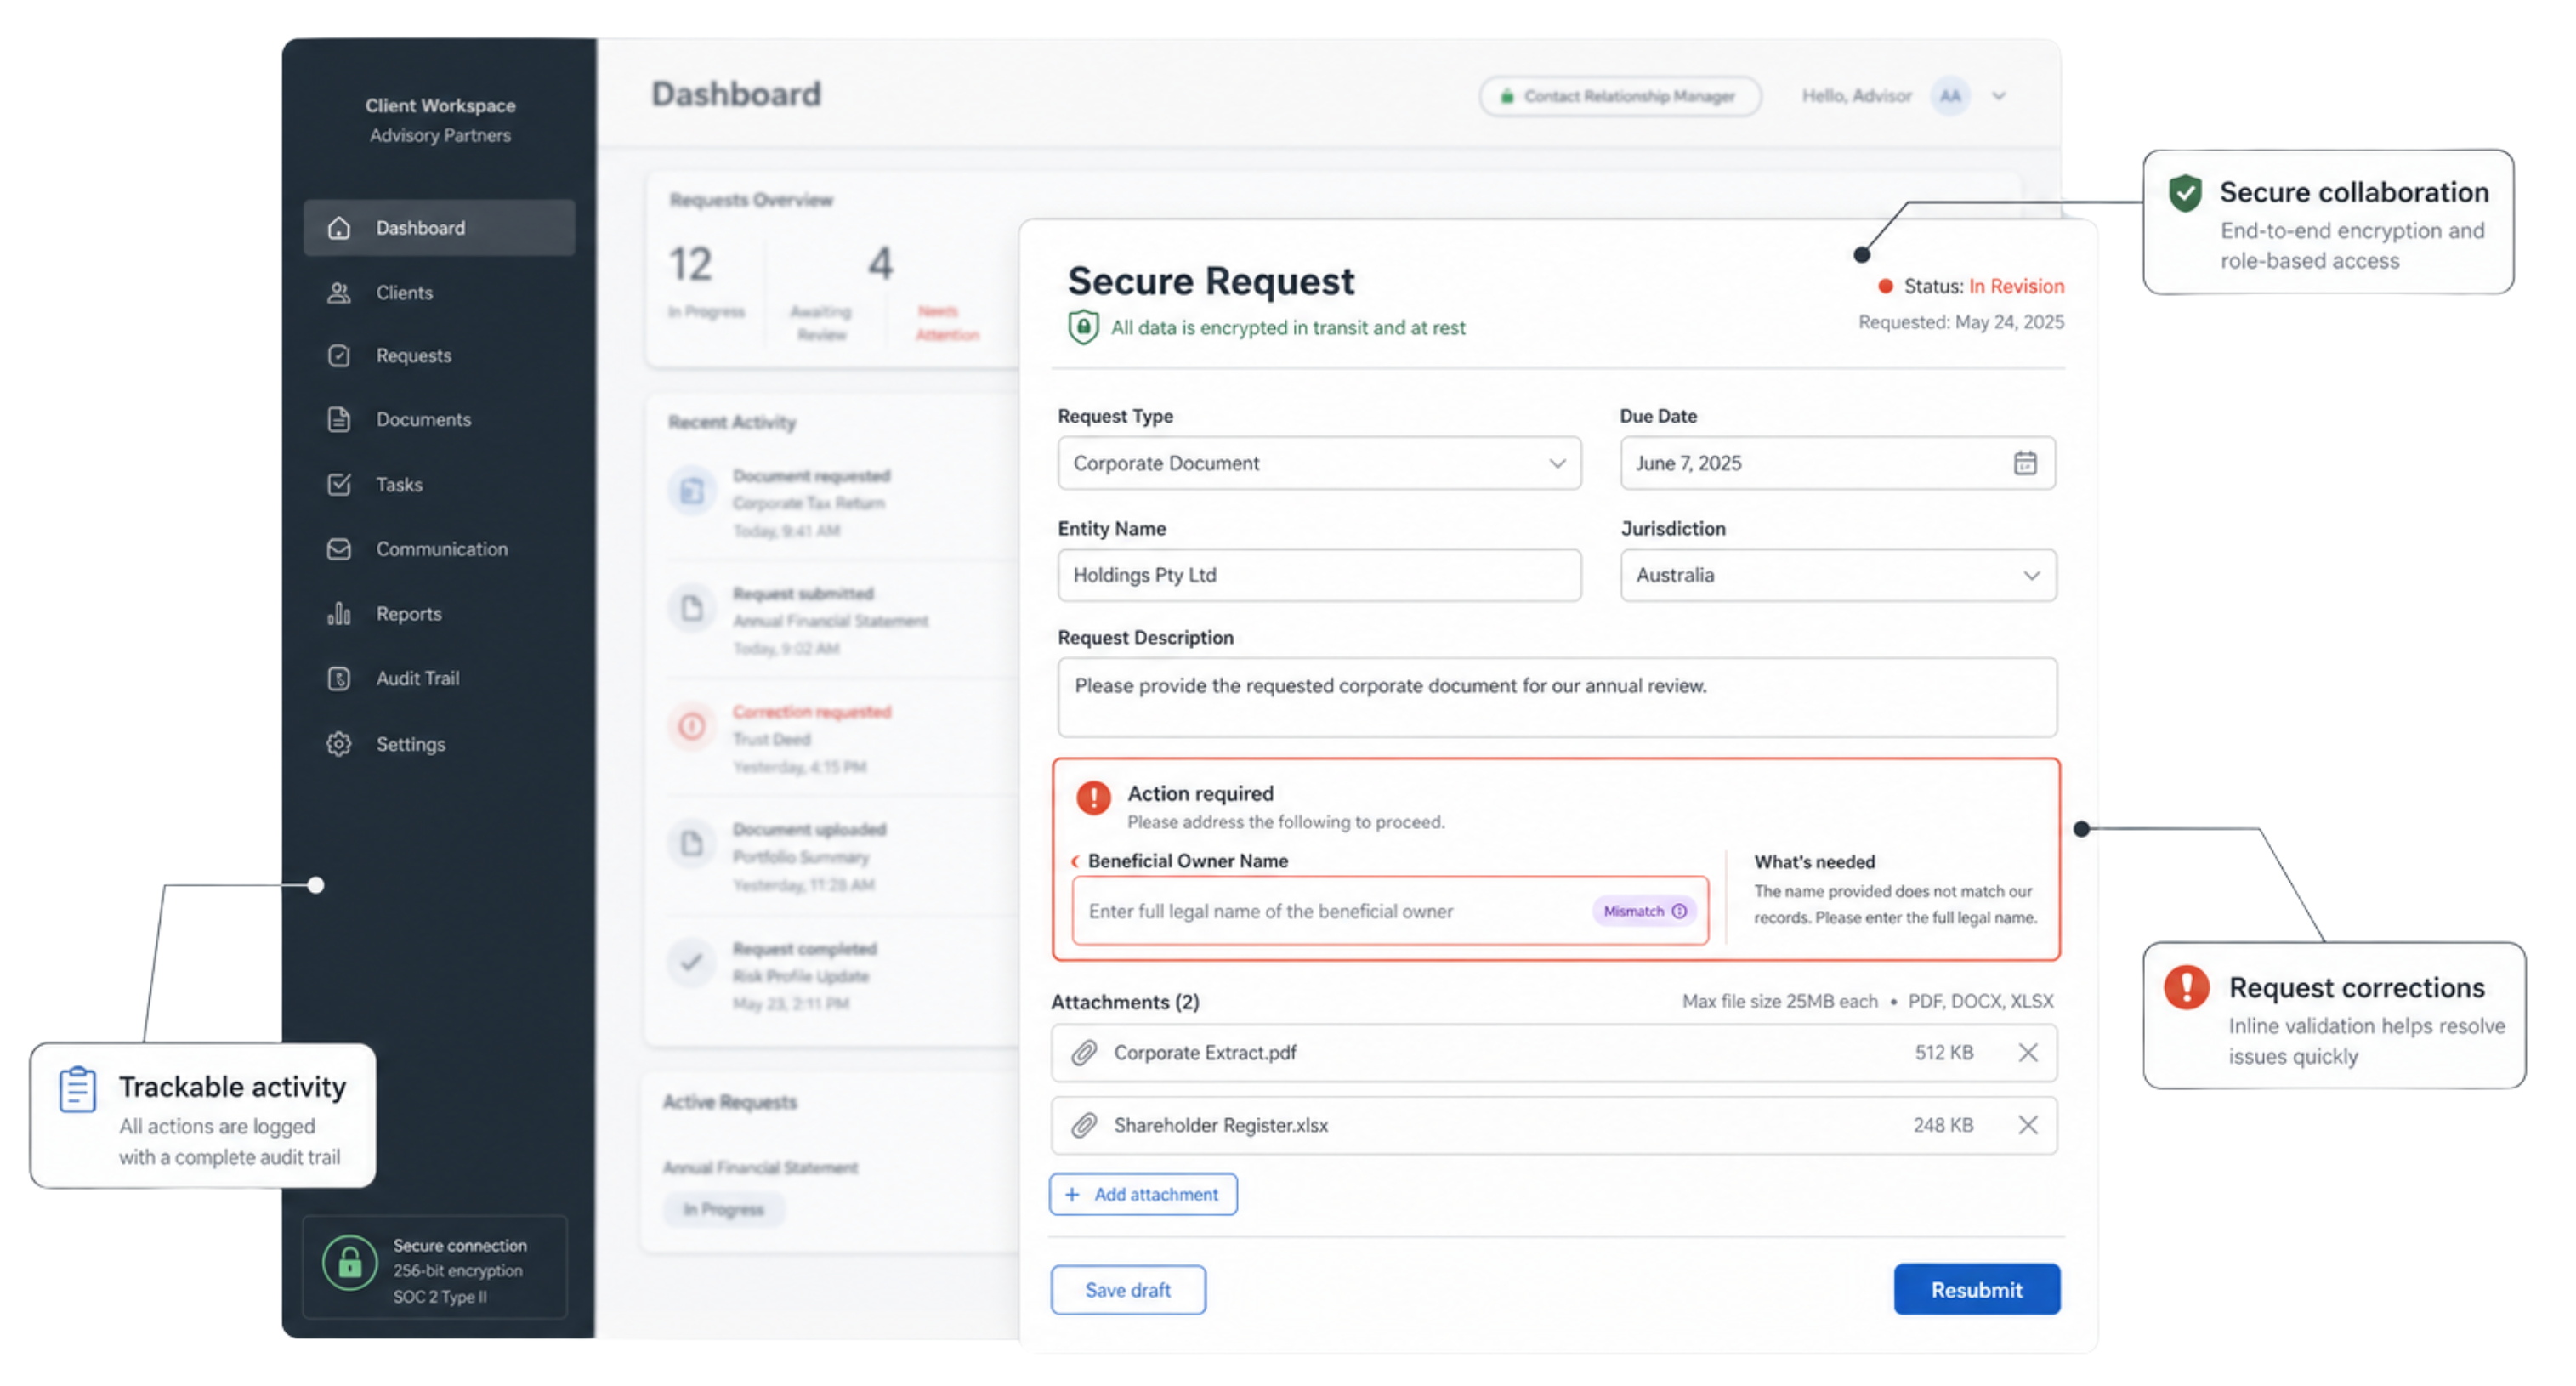Click the Correction requested alert icon
Screen dimensions: 2576x1386
tap(692, 726)
